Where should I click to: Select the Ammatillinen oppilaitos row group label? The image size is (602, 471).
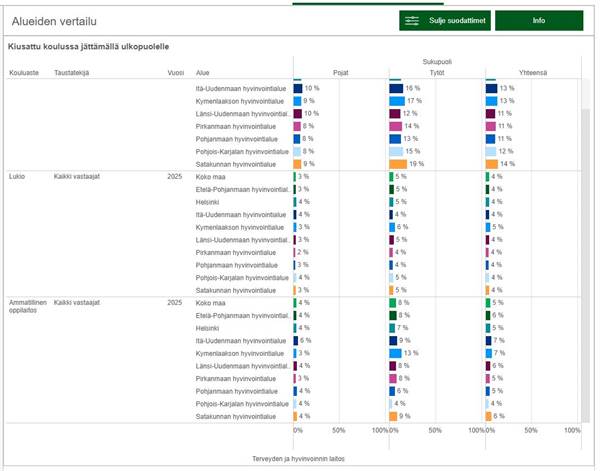(24, 306)
